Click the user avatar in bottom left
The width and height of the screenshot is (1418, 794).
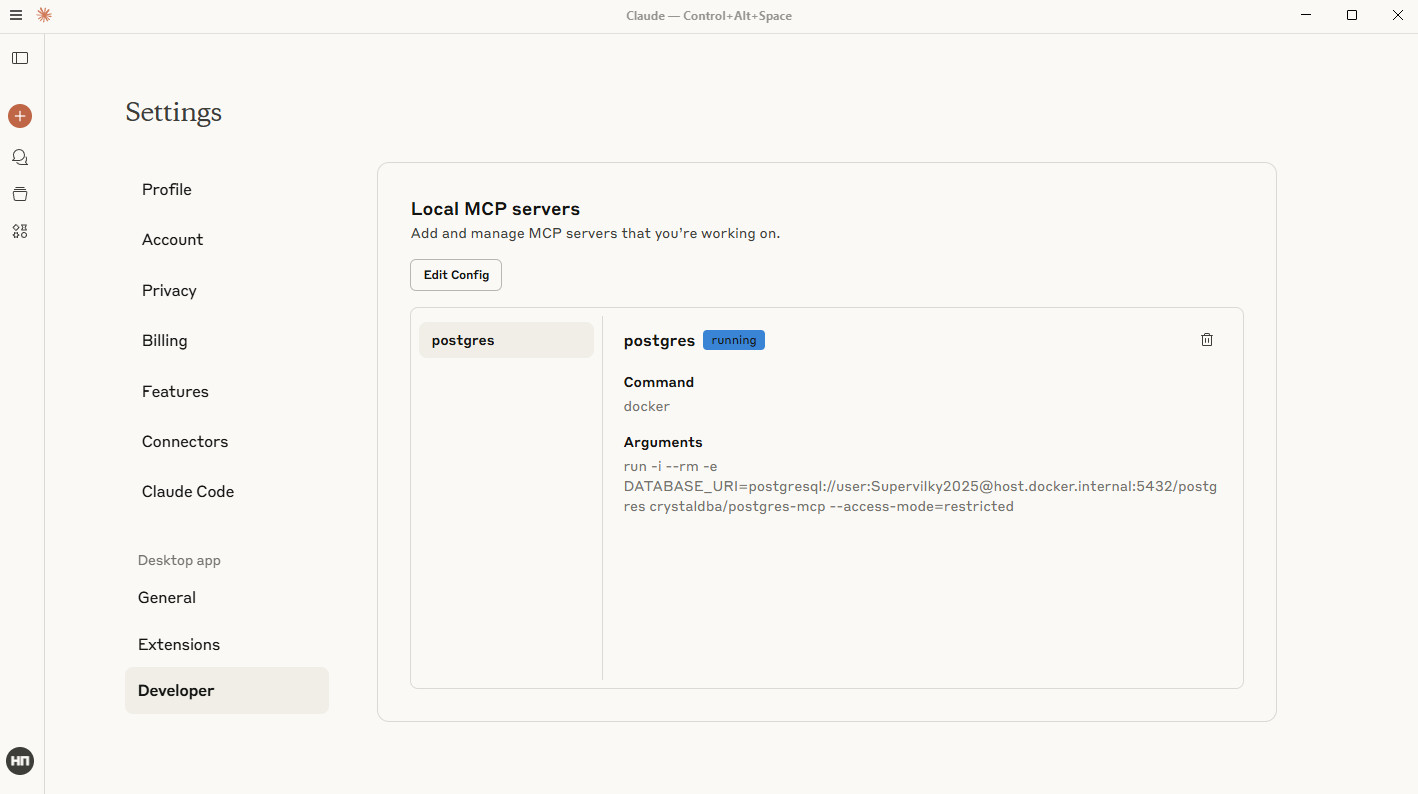(20, 761)
